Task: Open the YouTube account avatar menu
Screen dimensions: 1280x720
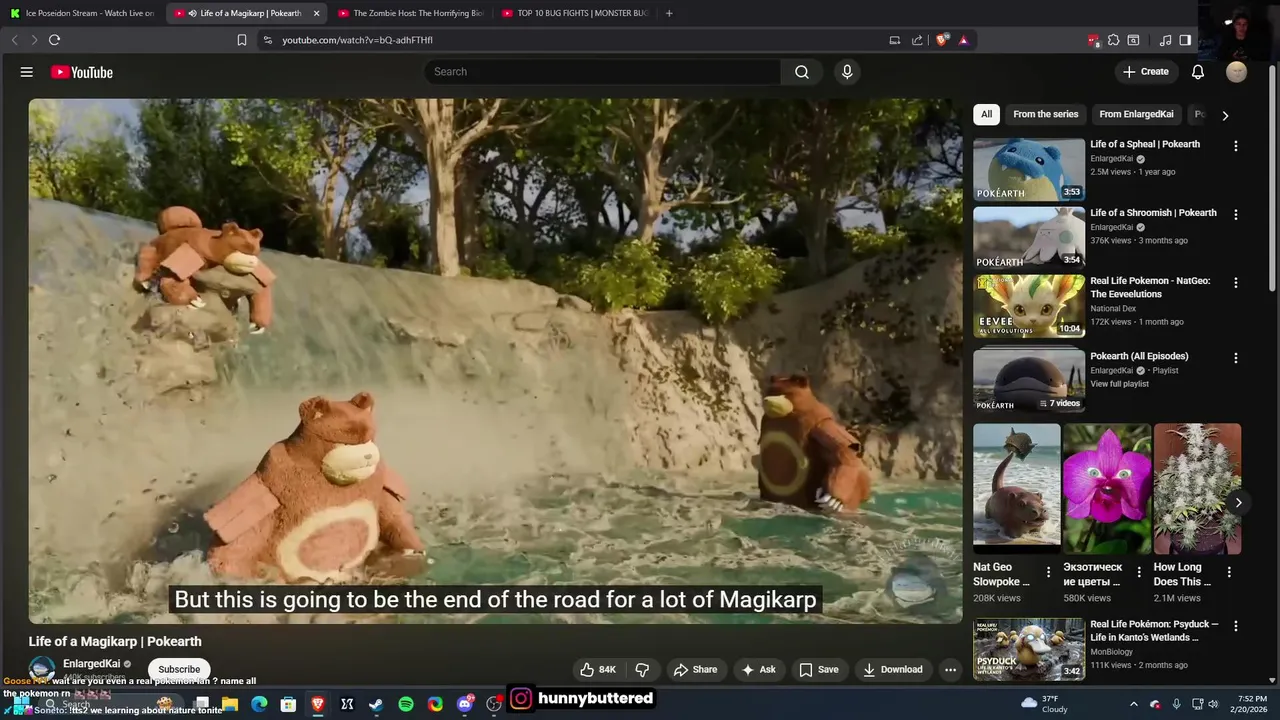Action: (1237, 72)
